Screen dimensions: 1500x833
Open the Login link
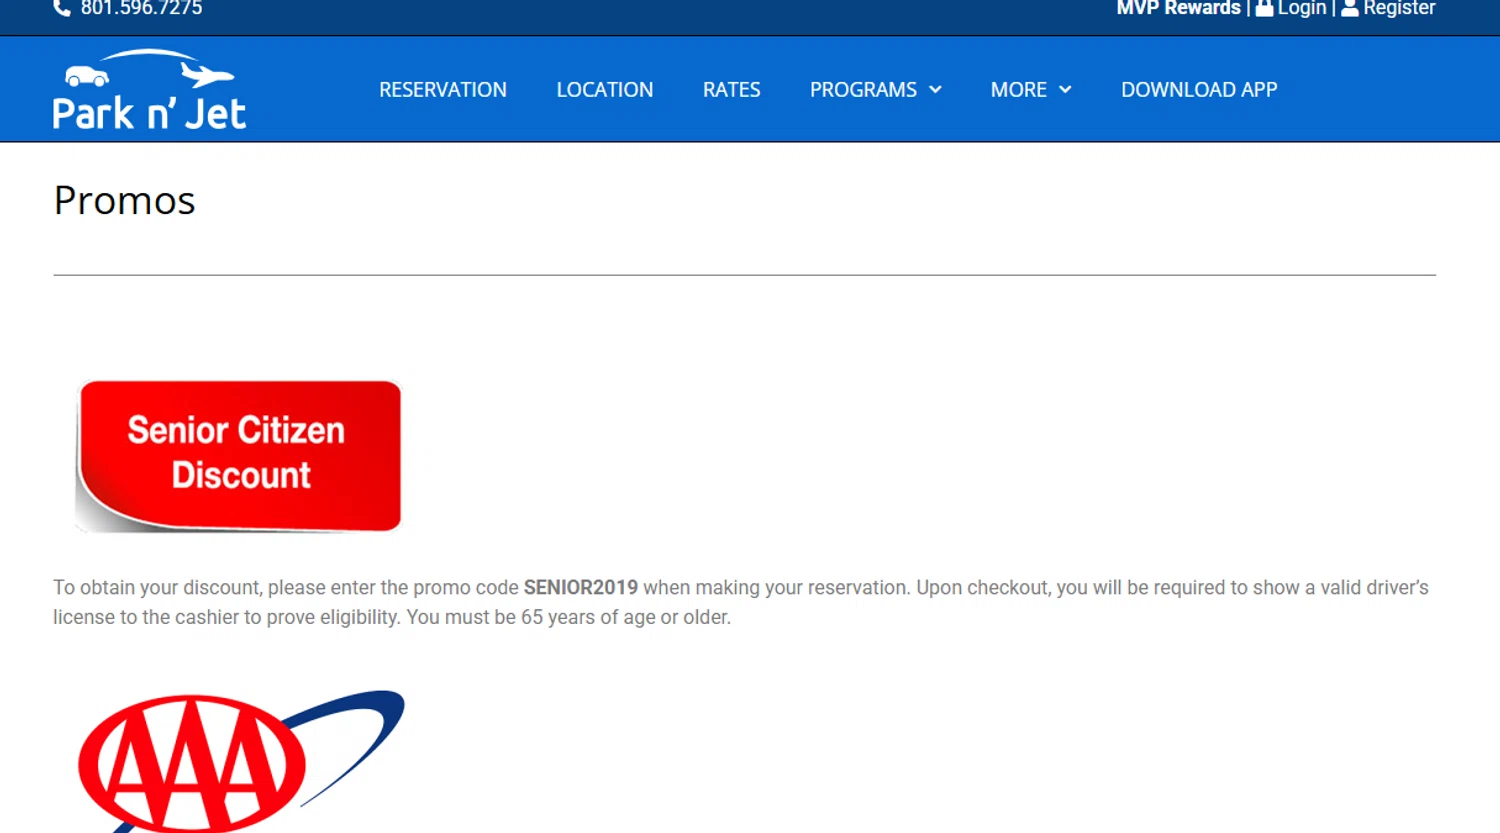point(1301,8)
